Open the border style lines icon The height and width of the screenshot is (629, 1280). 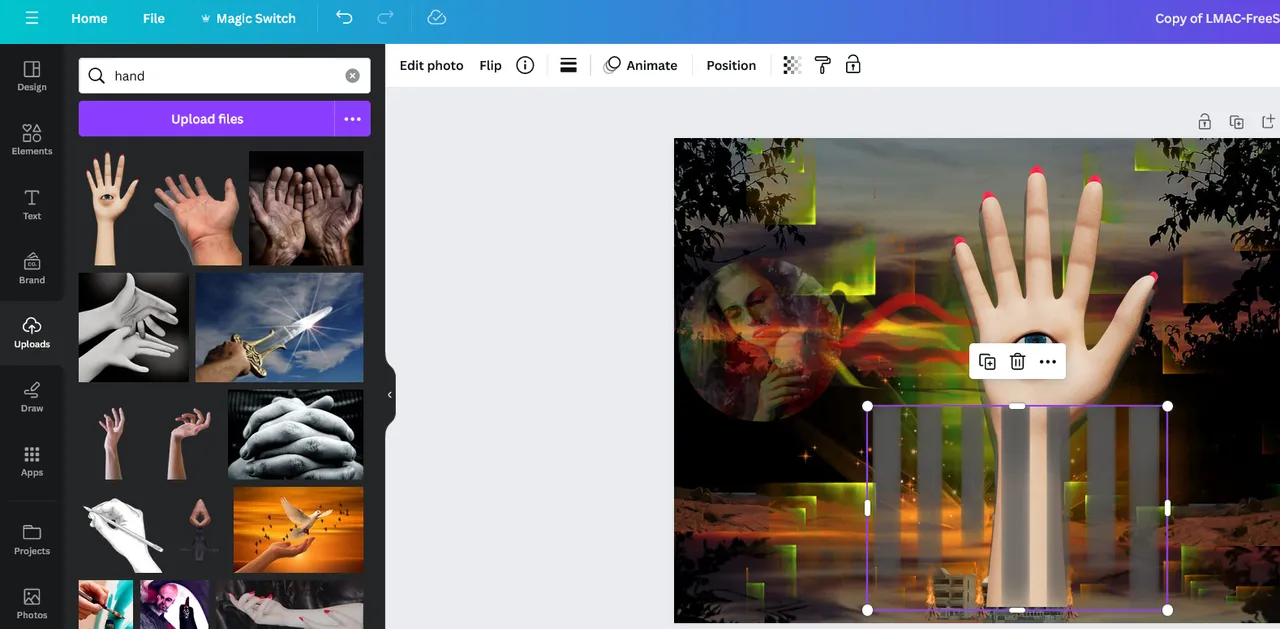tap(568, 65)
